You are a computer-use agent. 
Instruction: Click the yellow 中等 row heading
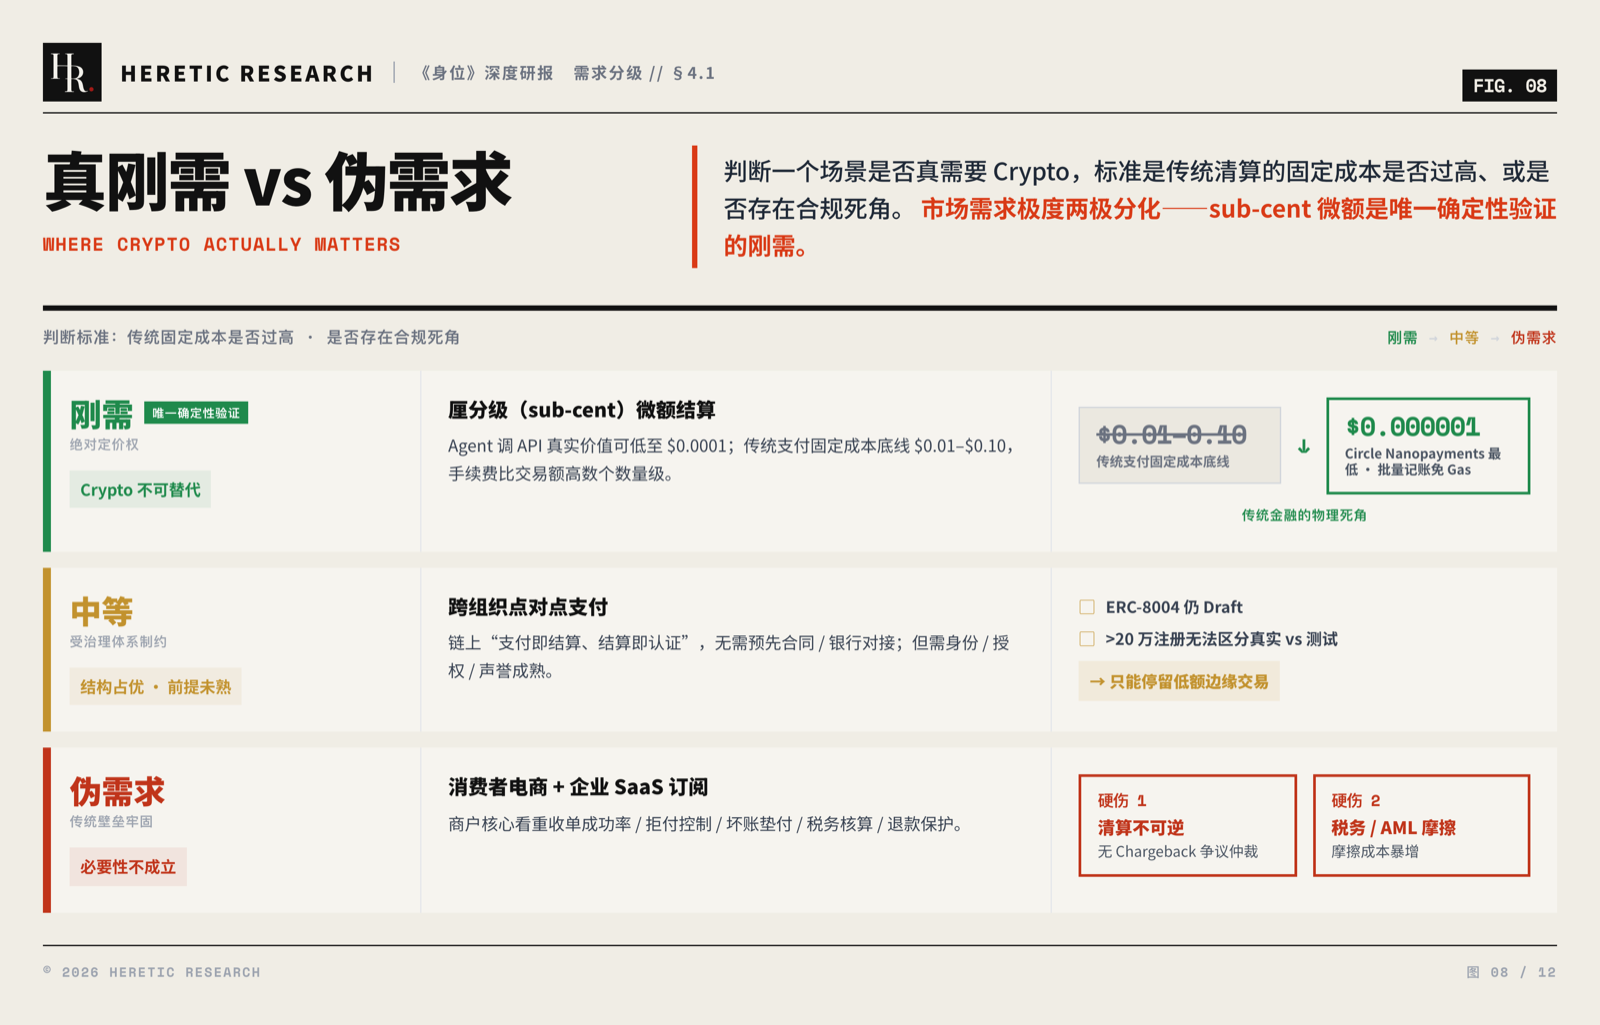pyautogui.click(x=101, y=611)
